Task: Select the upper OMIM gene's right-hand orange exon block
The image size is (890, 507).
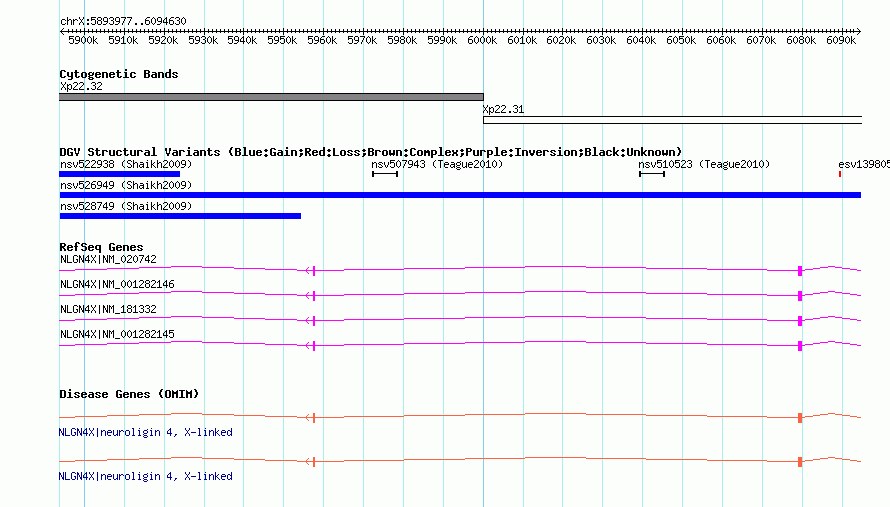Action: pyautogui.click(x=800, y=418)
